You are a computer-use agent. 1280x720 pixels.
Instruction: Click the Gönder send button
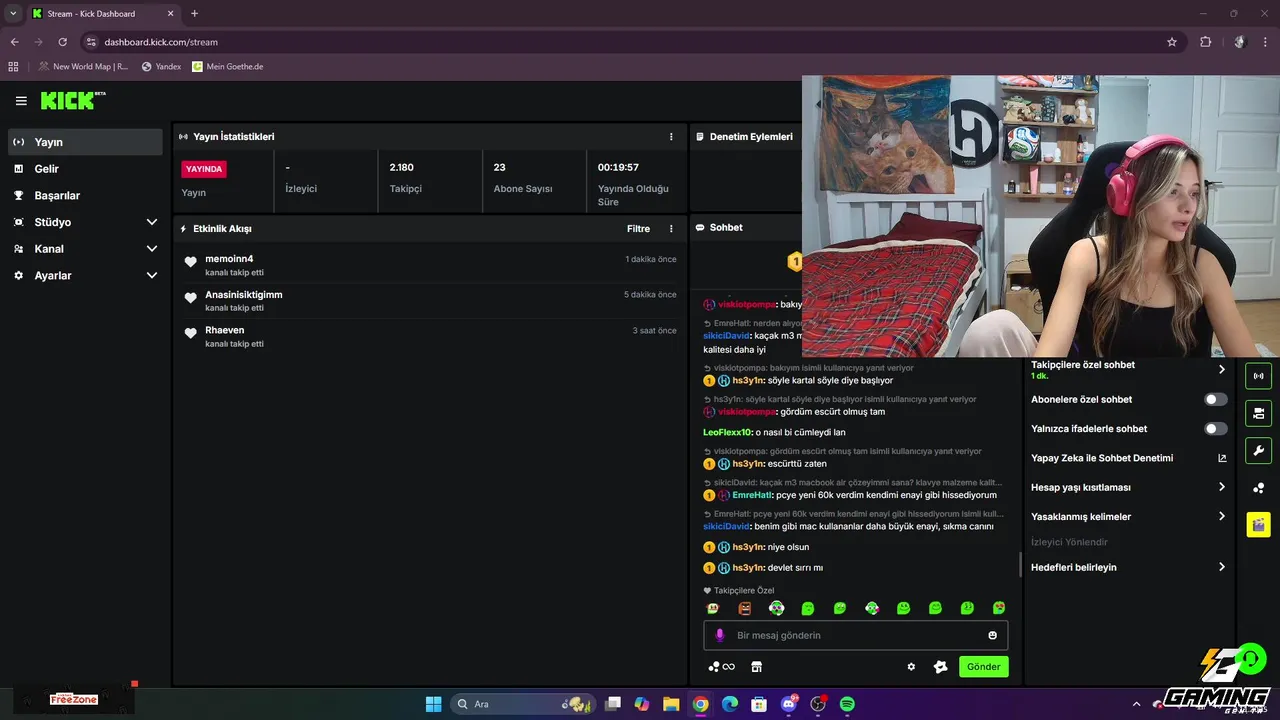click(x=983, y=667)
